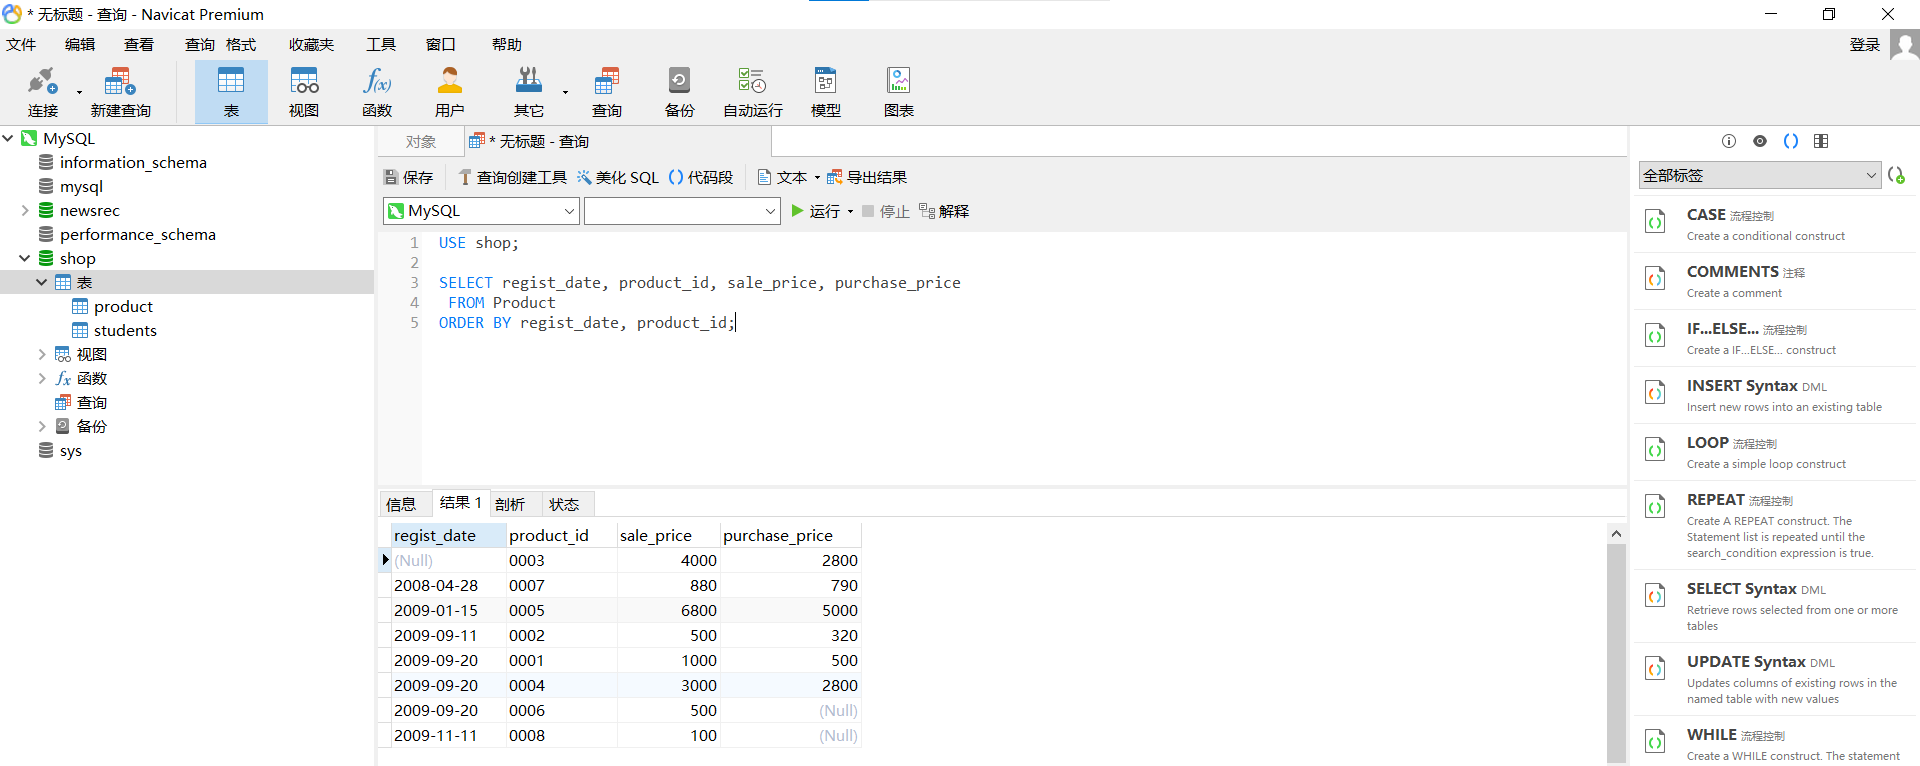Collapse the shop database node
The height and width of the screenshot is (766, 1920).
(x=25, y=258)
